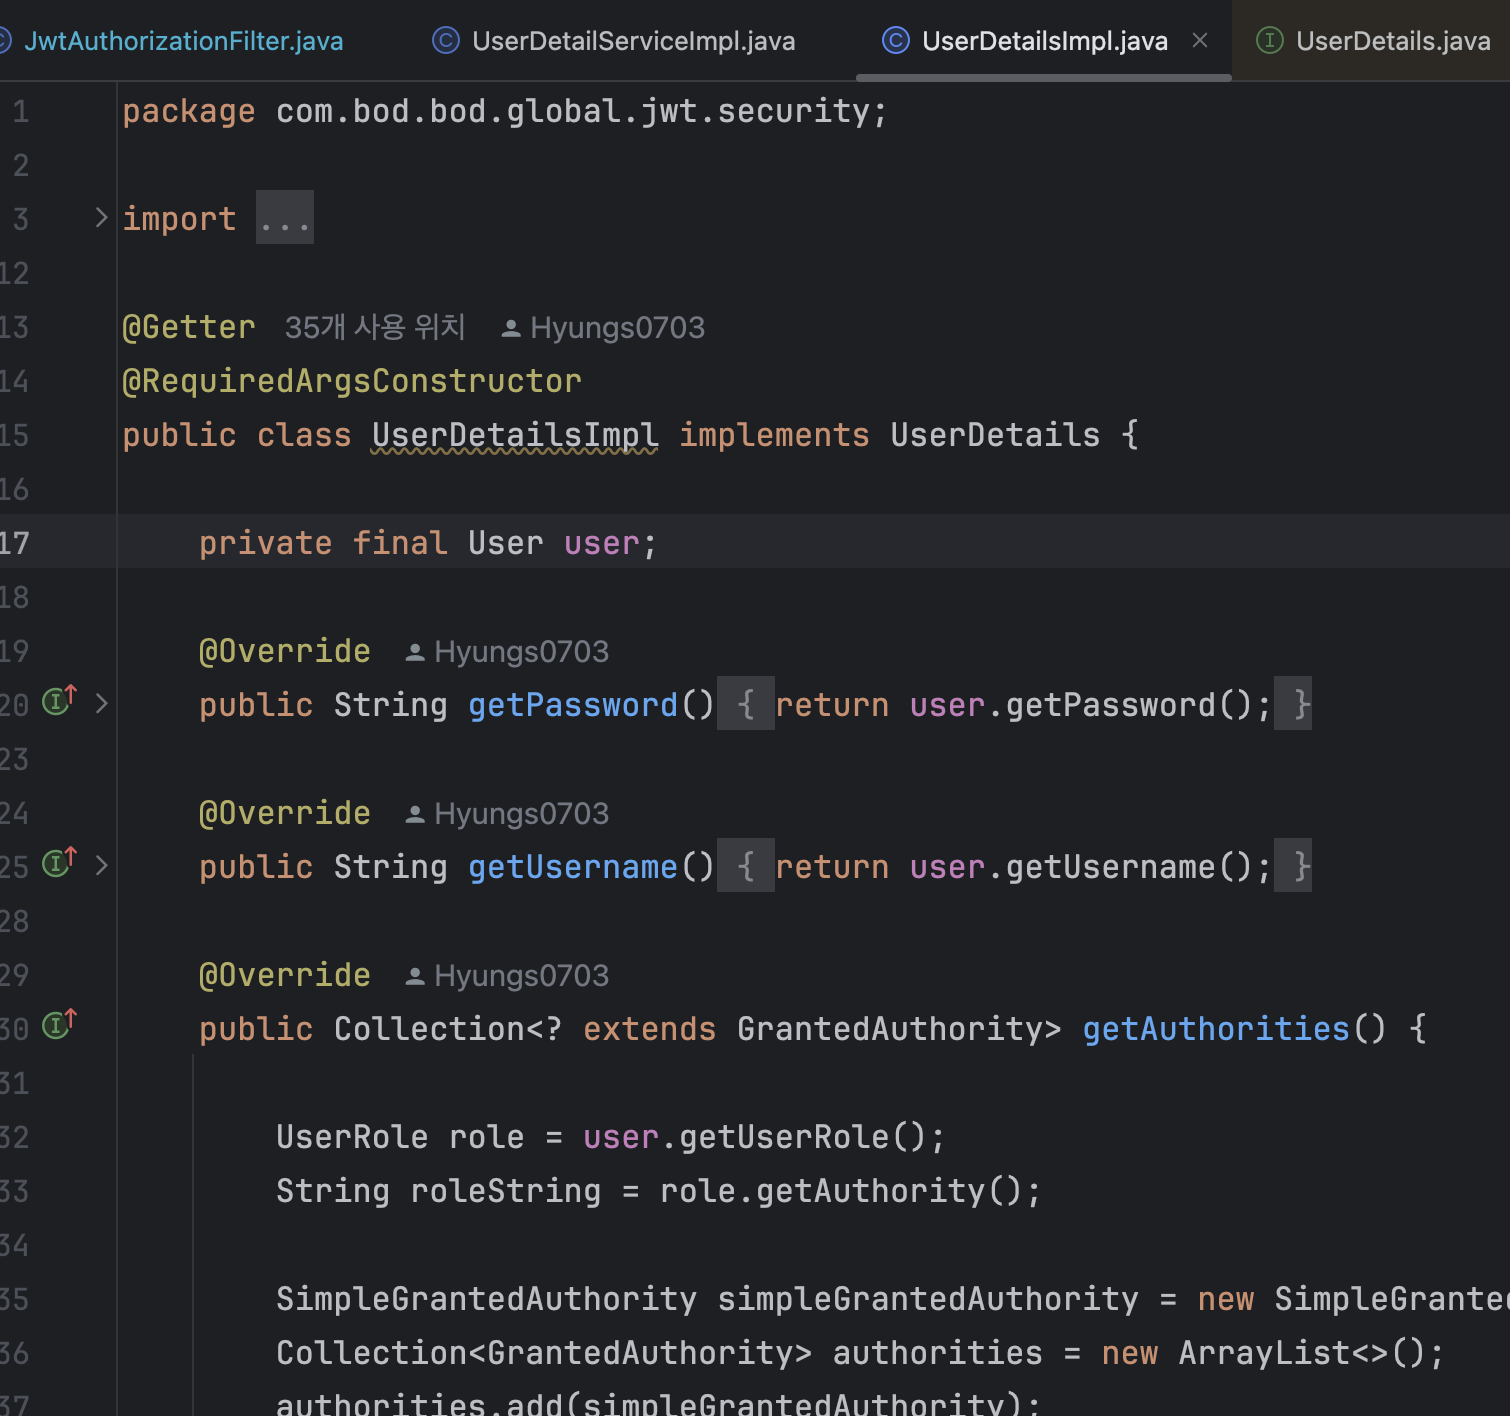
Task: Click getAuthorities method name
Action: coord(1216,1029)
